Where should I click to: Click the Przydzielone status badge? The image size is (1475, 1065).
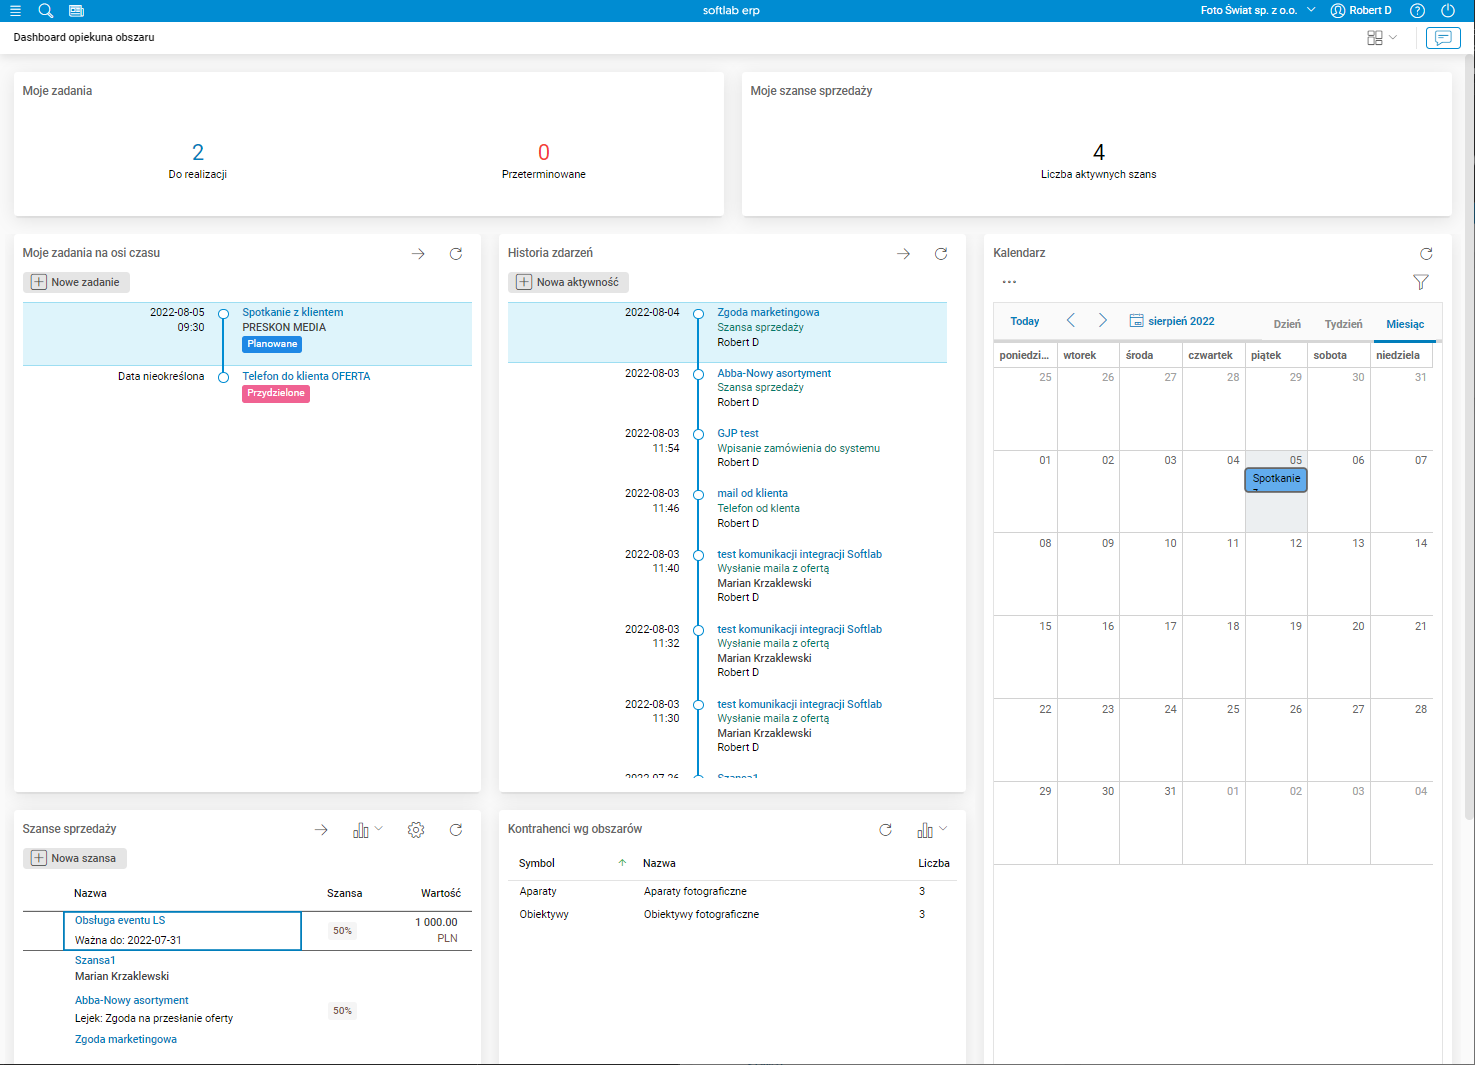click(x=276, y=394)
